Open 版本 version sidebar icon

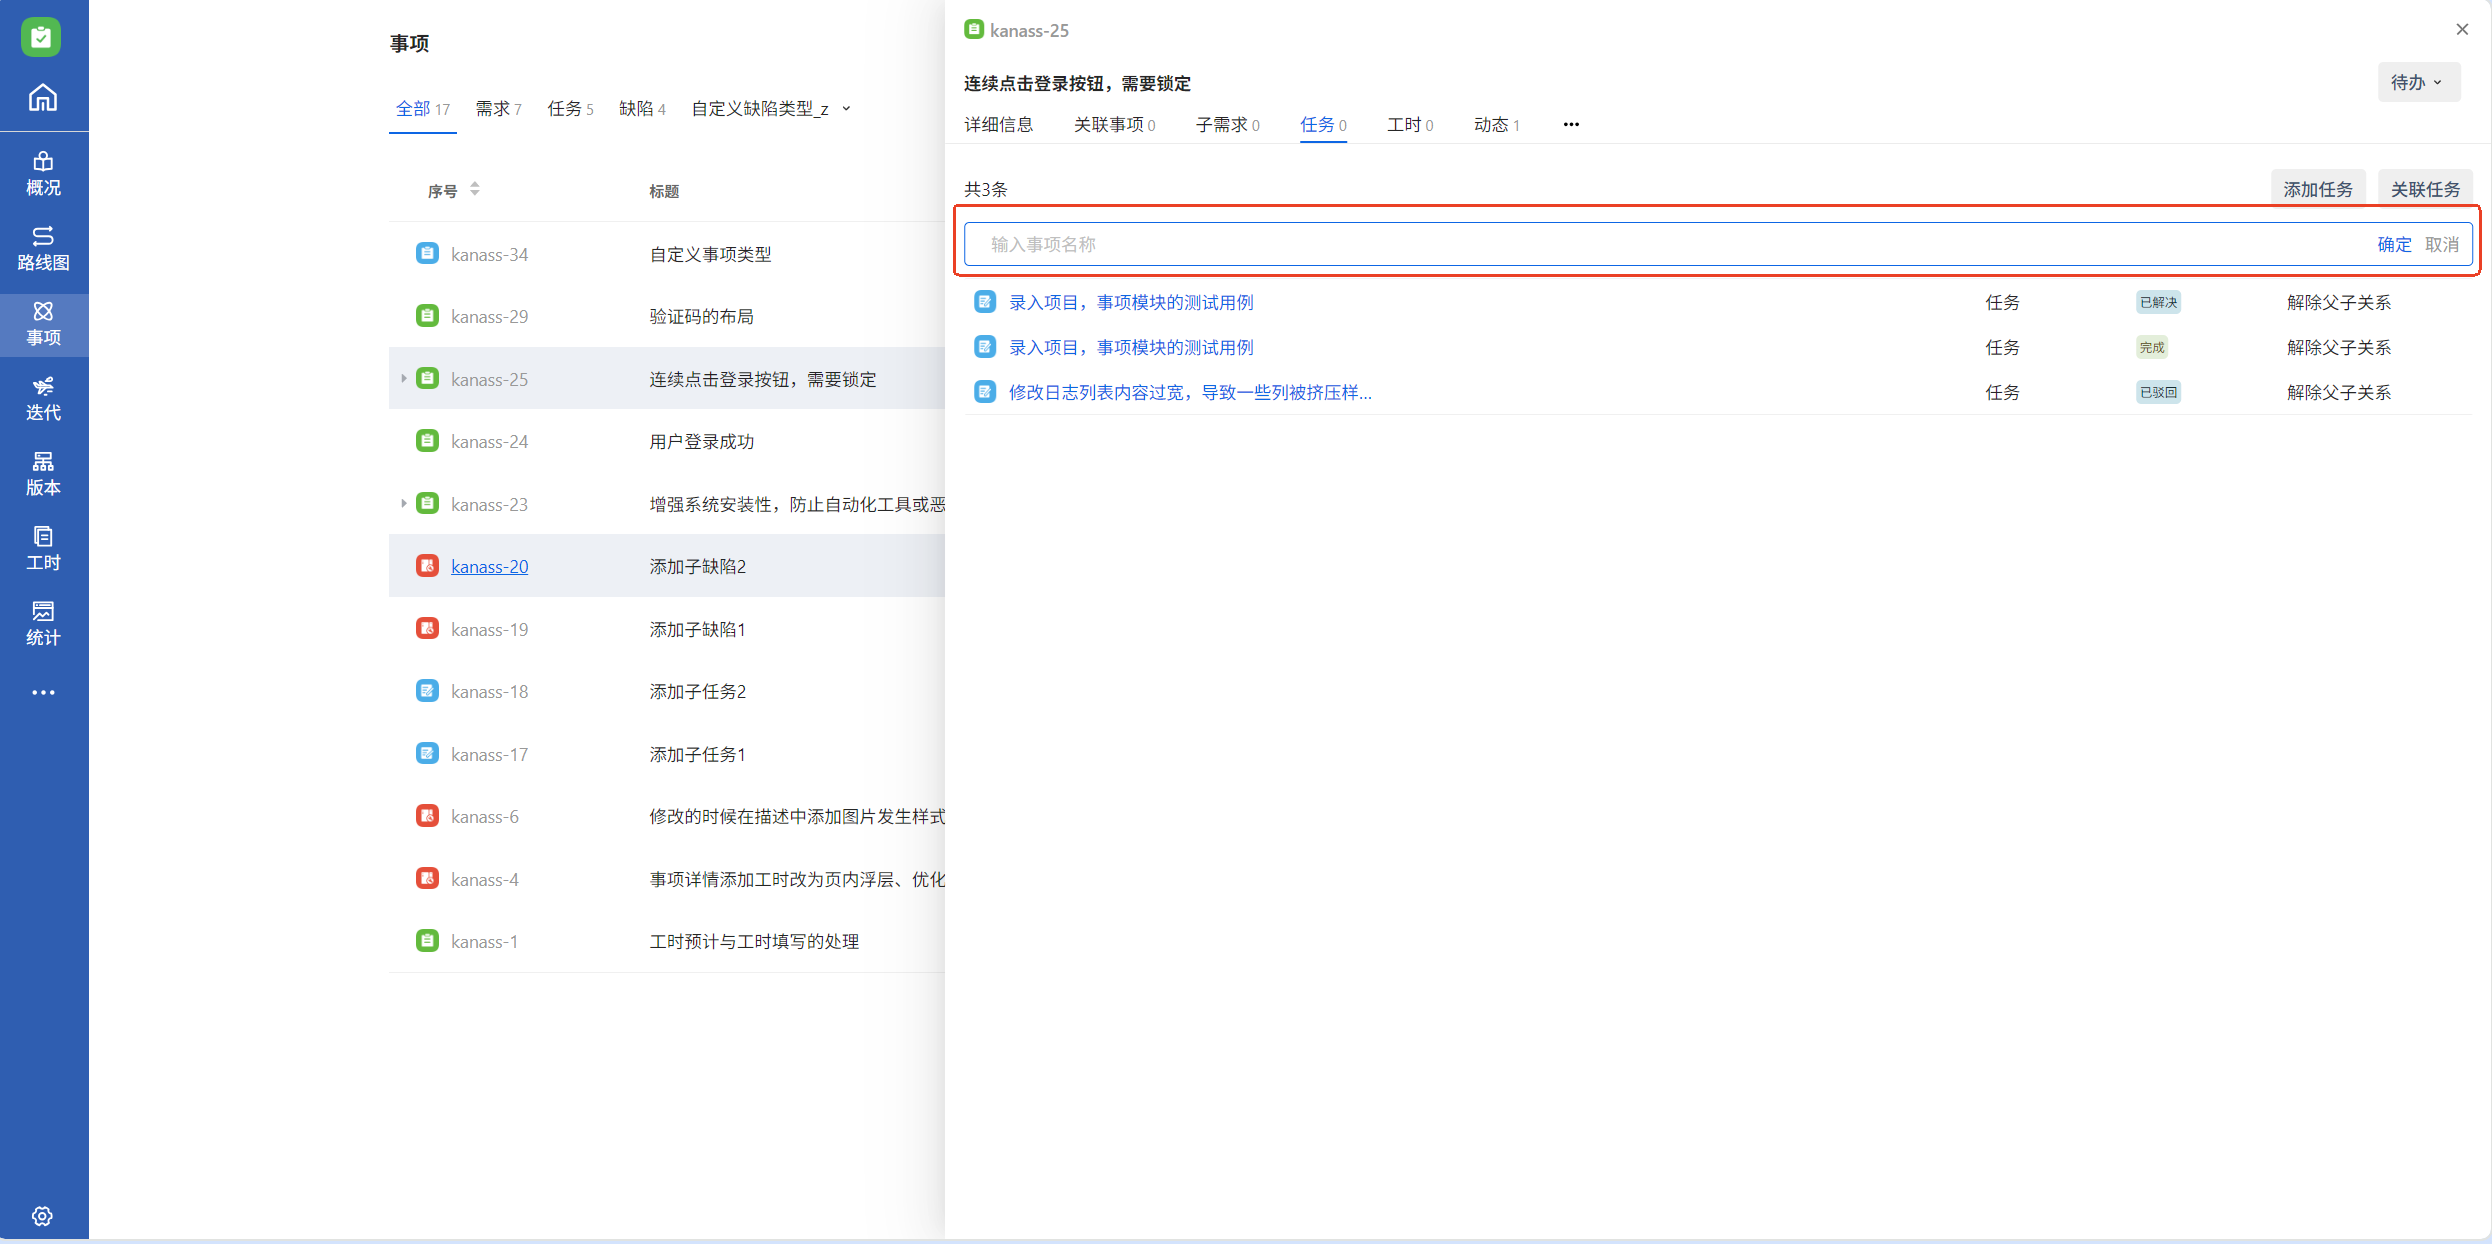43,473
